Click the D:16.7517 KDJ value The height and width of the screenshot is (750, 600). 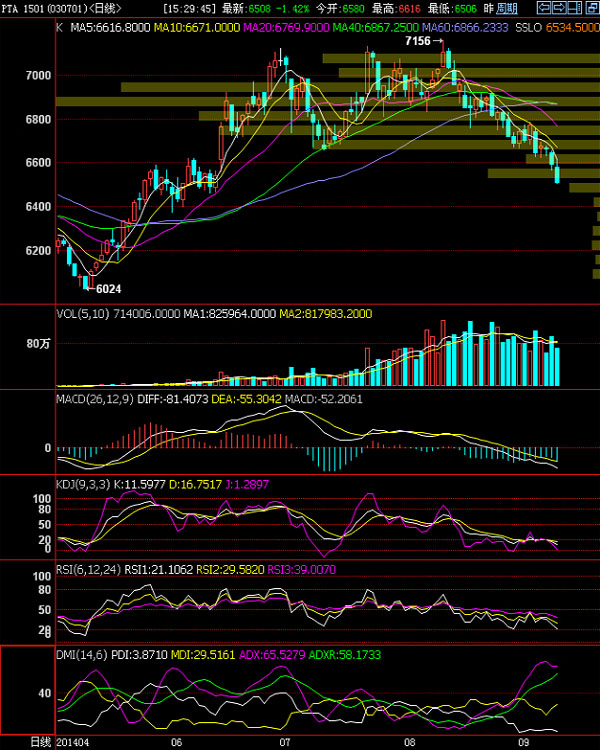click(x=195, y=485)
